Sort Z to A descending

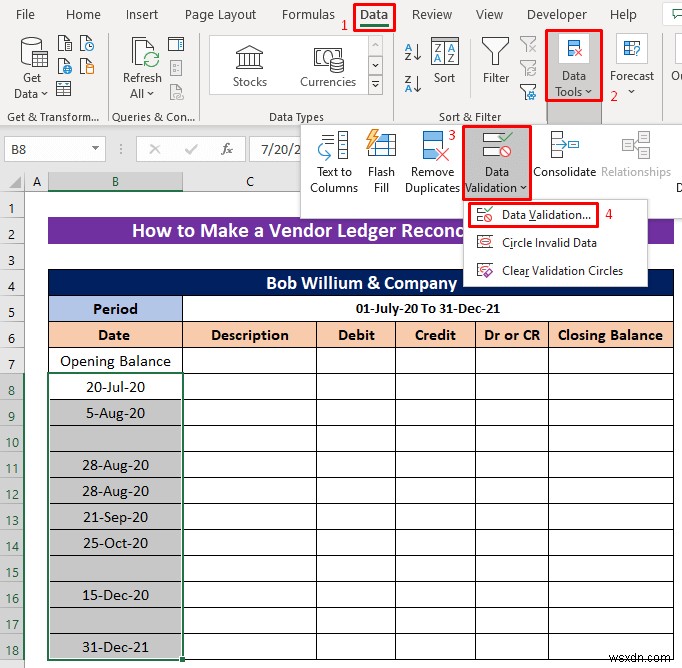(412, 84)
